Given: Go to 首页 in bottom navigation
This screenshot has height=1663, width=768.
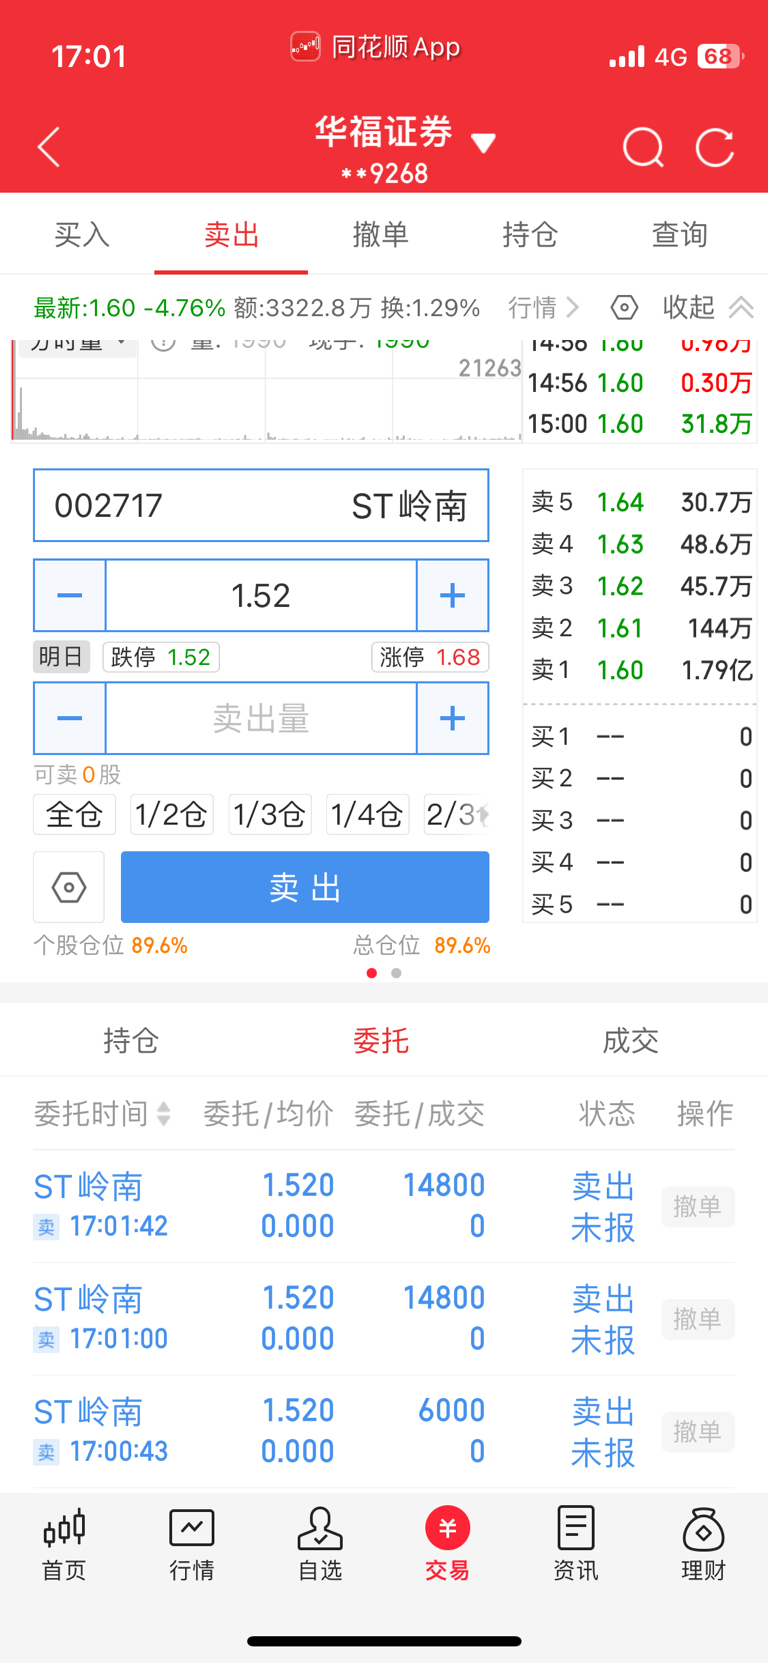Looking at the screenshot, I should coord(64,1545).
